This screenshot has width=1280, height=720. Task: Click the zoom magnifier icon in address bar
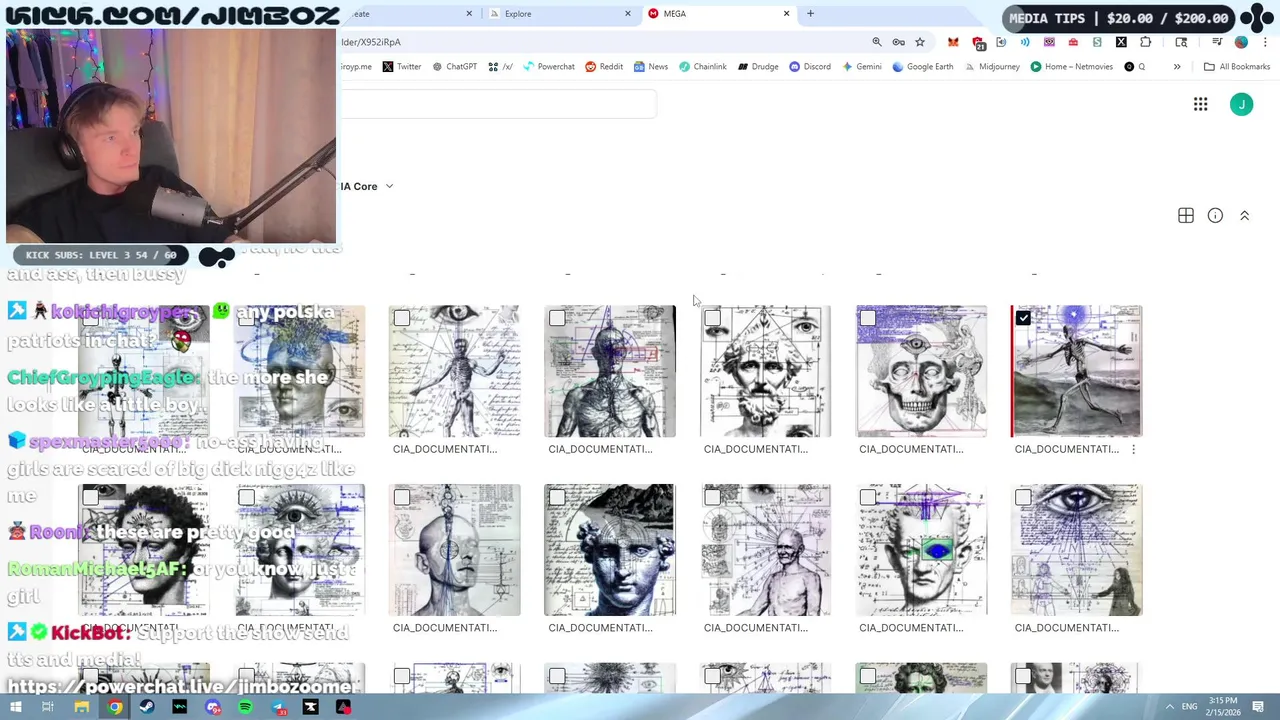coord(877,42)
